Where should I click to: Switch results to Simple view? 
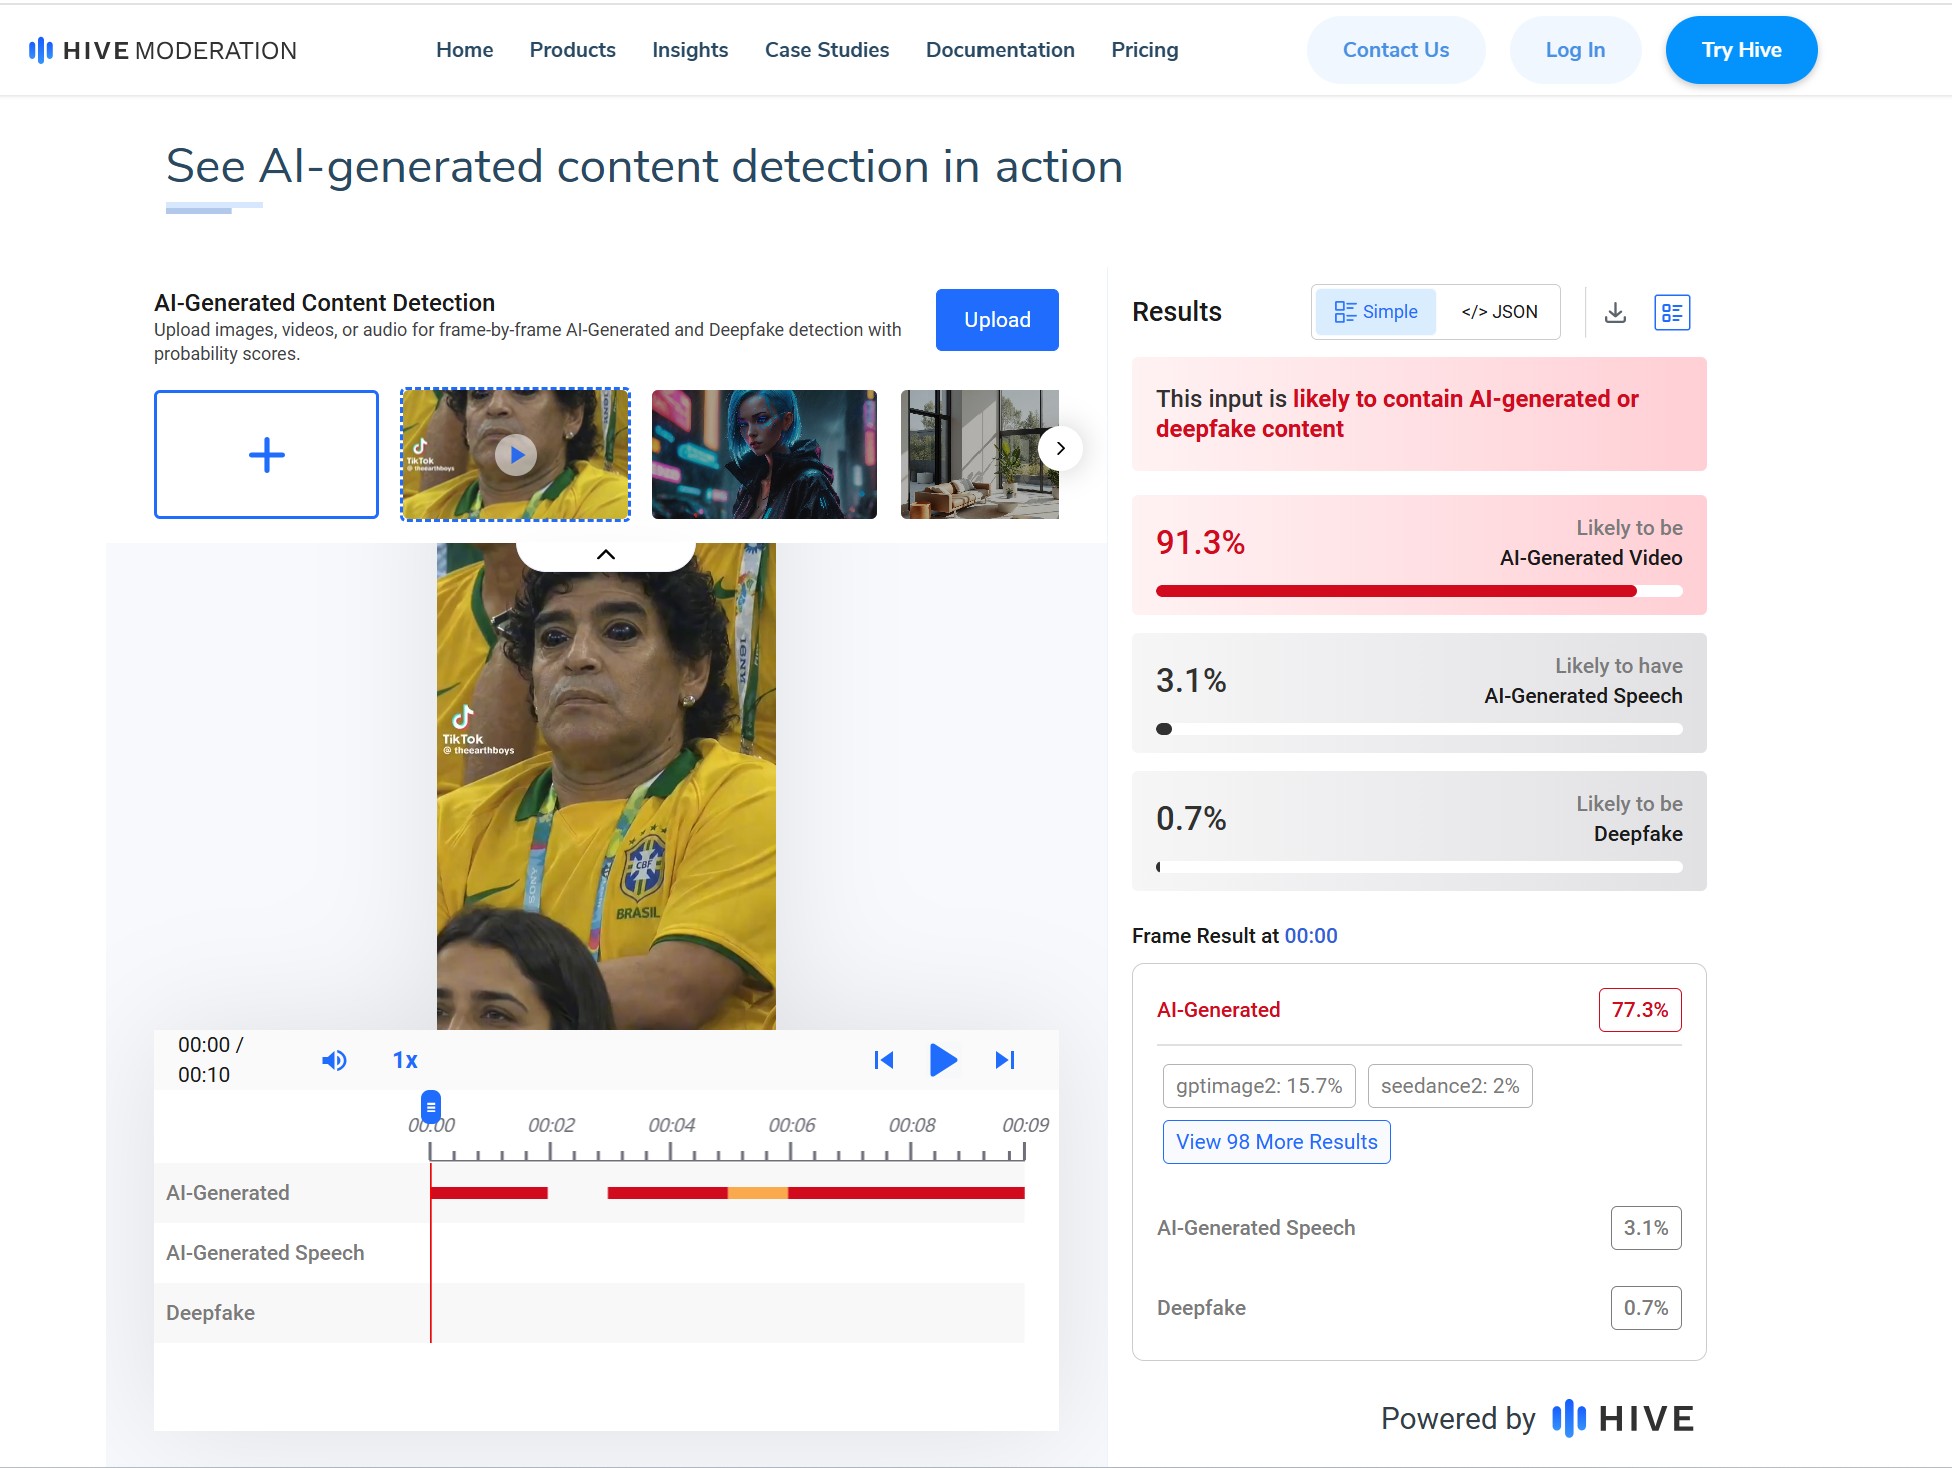1376,312
